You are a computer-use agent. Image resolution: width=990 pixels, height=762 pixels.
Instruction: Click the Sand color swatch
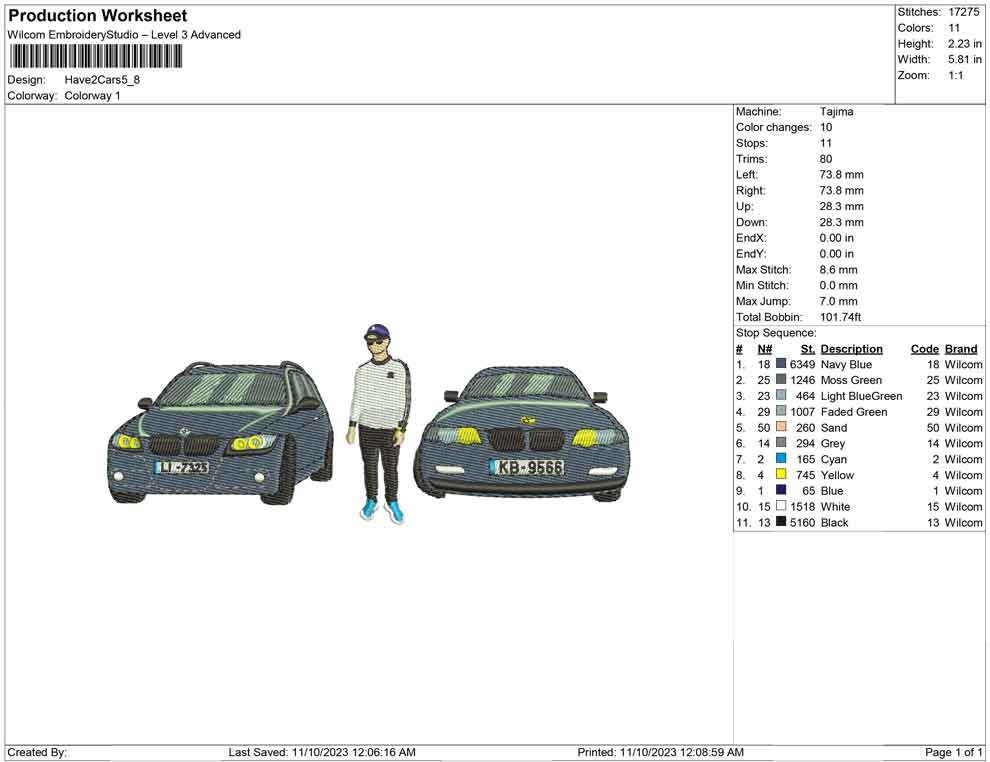click(778, 428)
